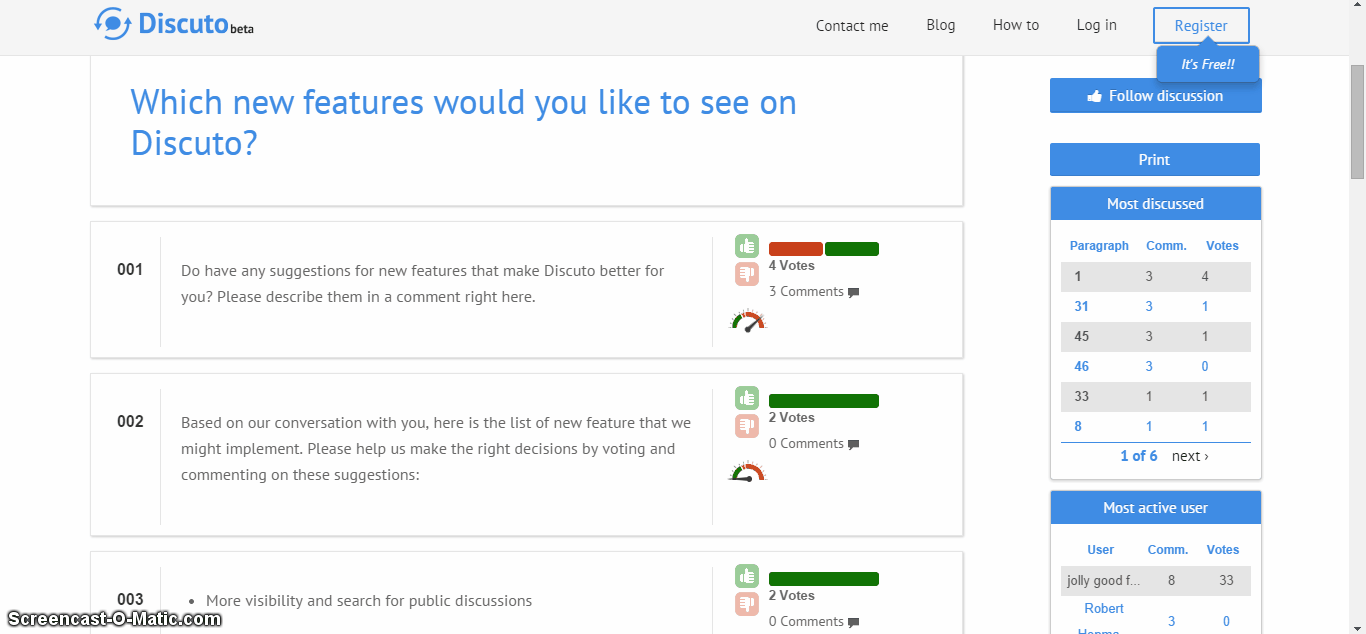Go to next page of Most discussed
The width and height of the screenshot is (1366, 634).
tap(1190, 456)
